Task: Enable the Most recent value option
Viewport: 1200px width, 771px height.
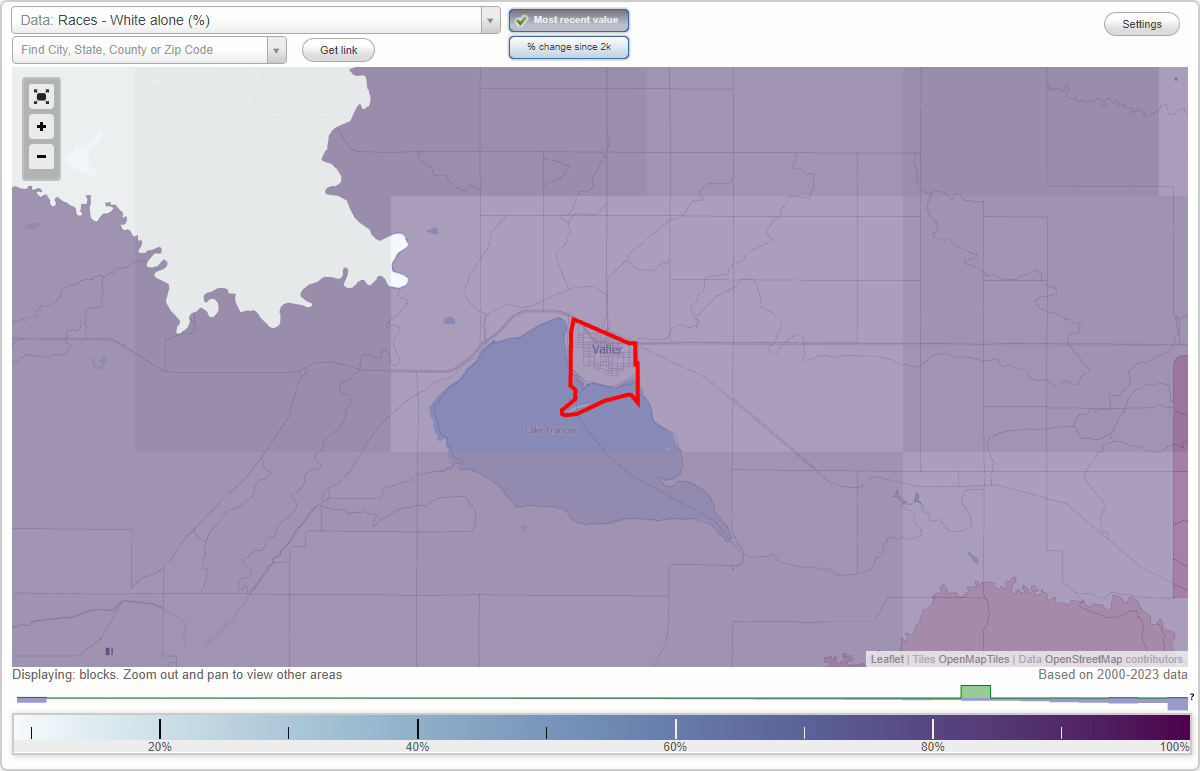Action: tap(569, 20)
